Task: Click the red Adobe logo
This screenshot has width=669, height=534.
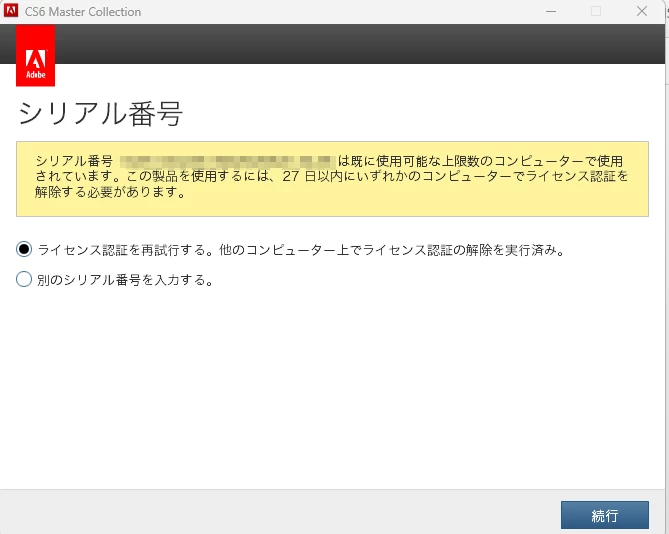Action: click(35, 55)
